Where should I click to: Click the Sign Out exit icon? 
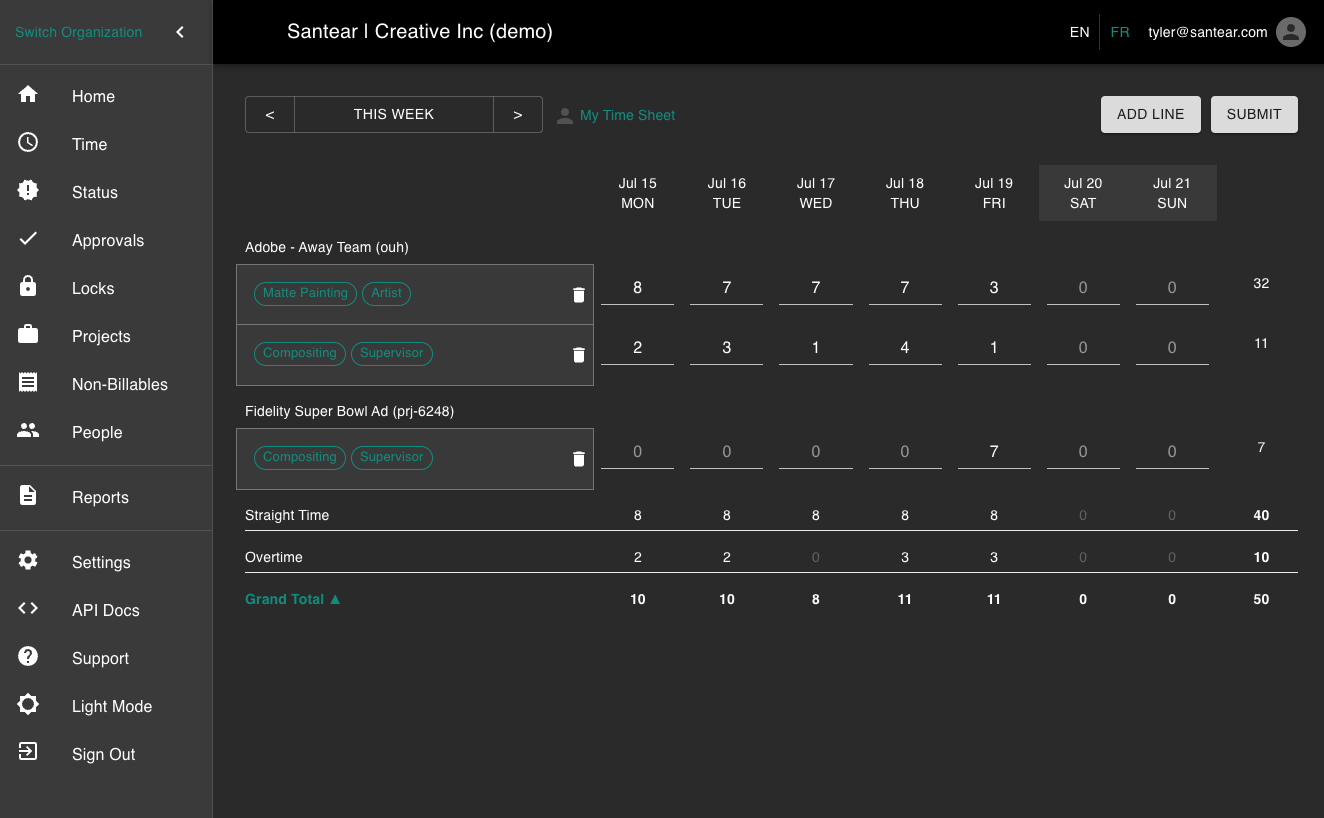pos(28,751)
